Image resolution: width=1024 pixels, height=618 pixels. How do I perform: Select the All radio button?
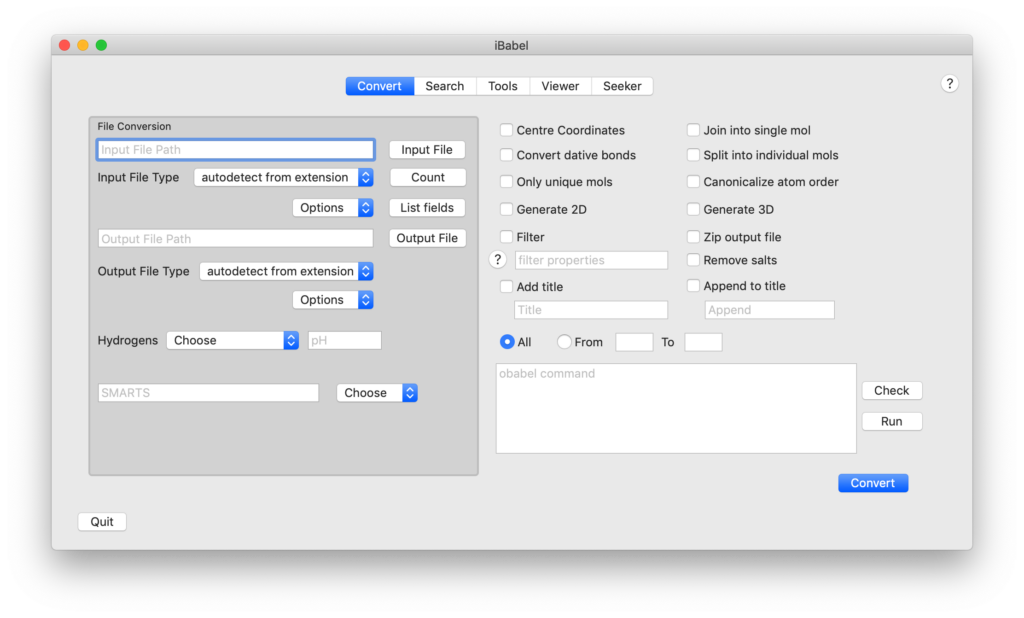(x=507, y=342)
